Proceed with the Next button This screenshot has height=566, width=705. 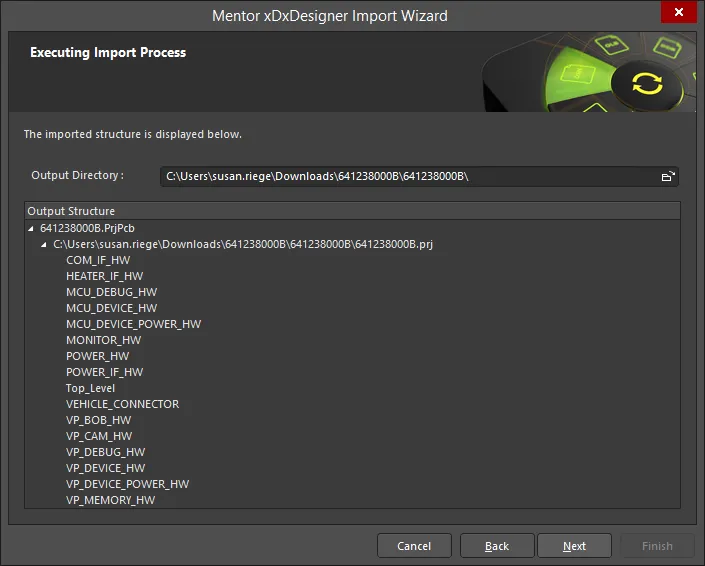click(x=574, y=546)
